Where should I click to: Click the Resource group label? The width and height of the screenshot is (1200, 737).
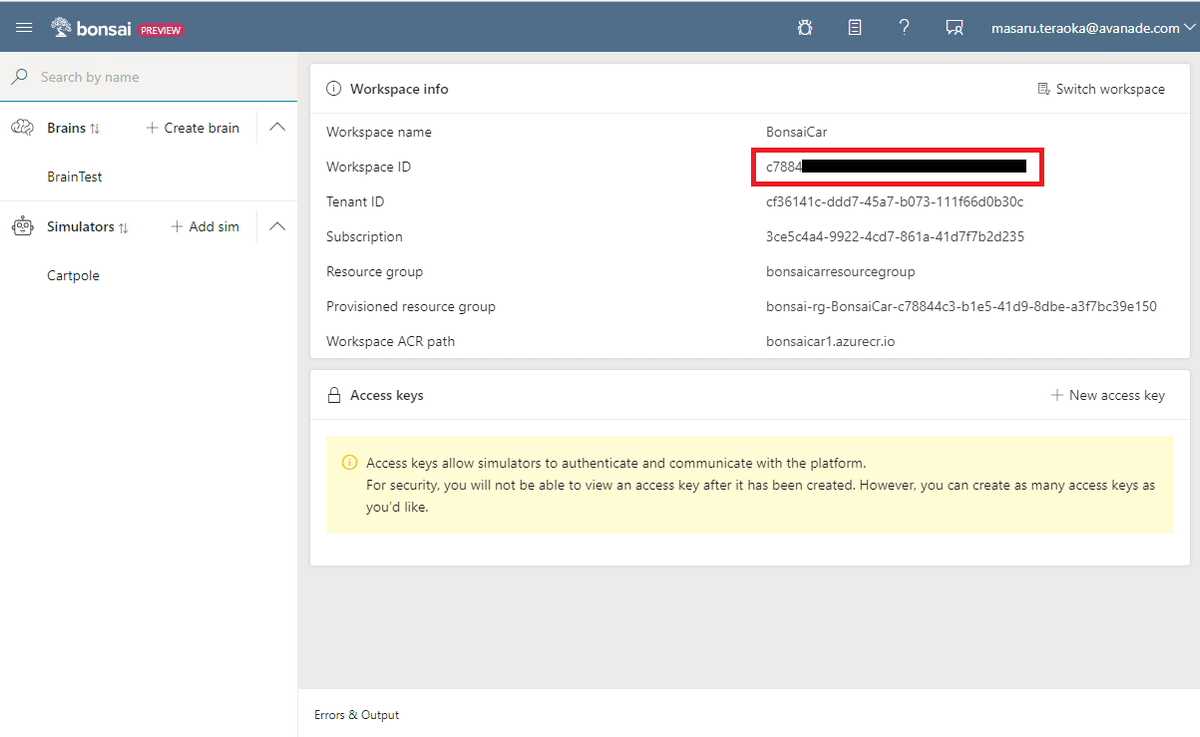374,272
